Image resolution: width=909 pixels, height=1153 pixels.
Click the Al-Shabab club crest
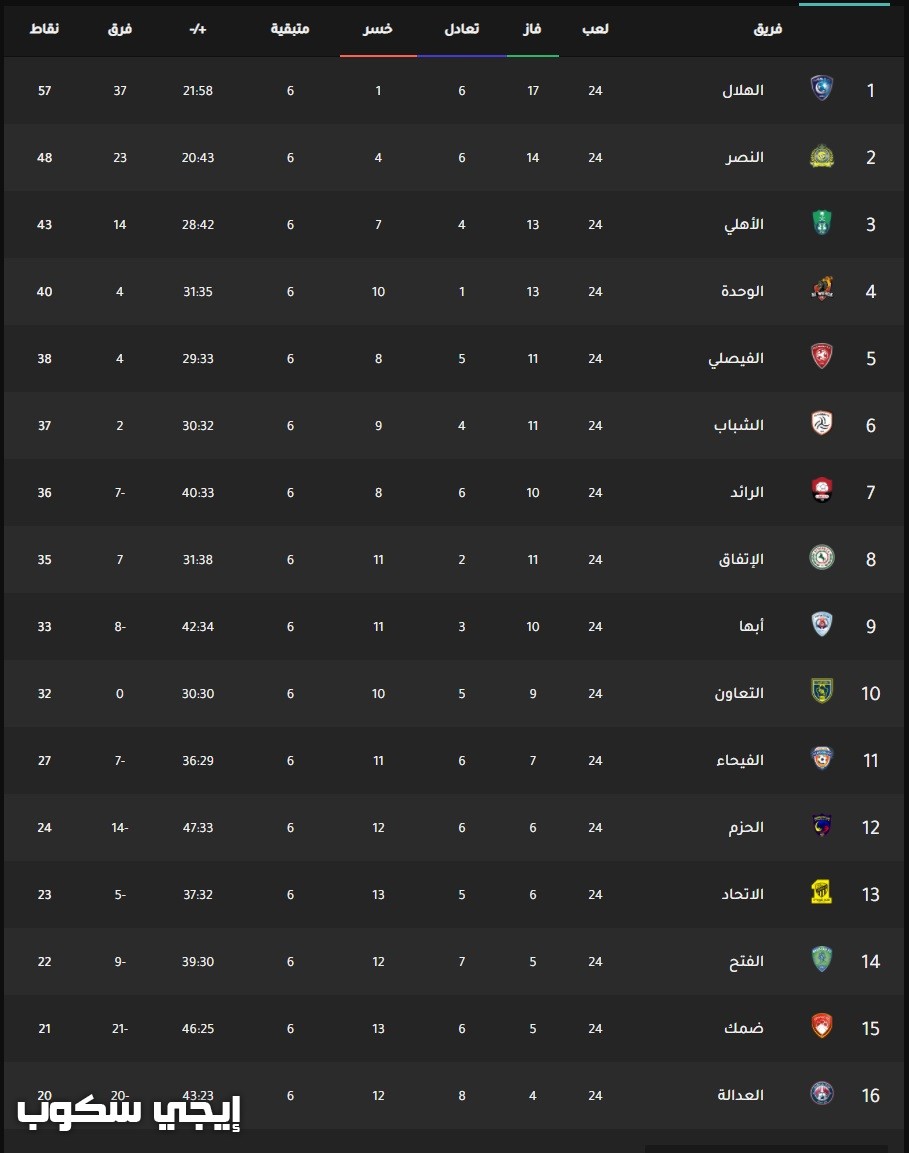click(821, 424)
